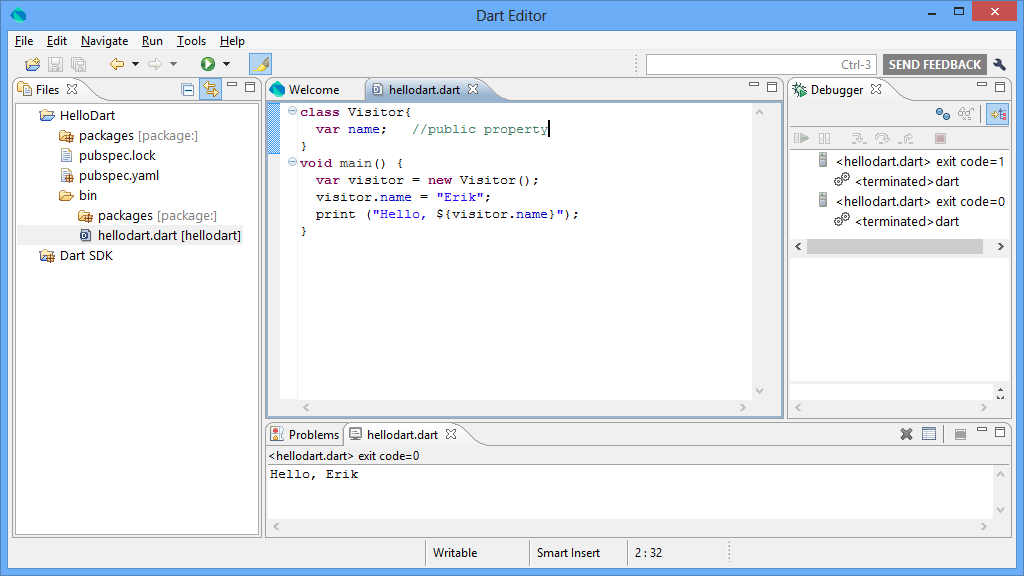Switch to the Problems tab
Screen dimensions: 1024x576
pyautogui.click(x=305, y=434)
